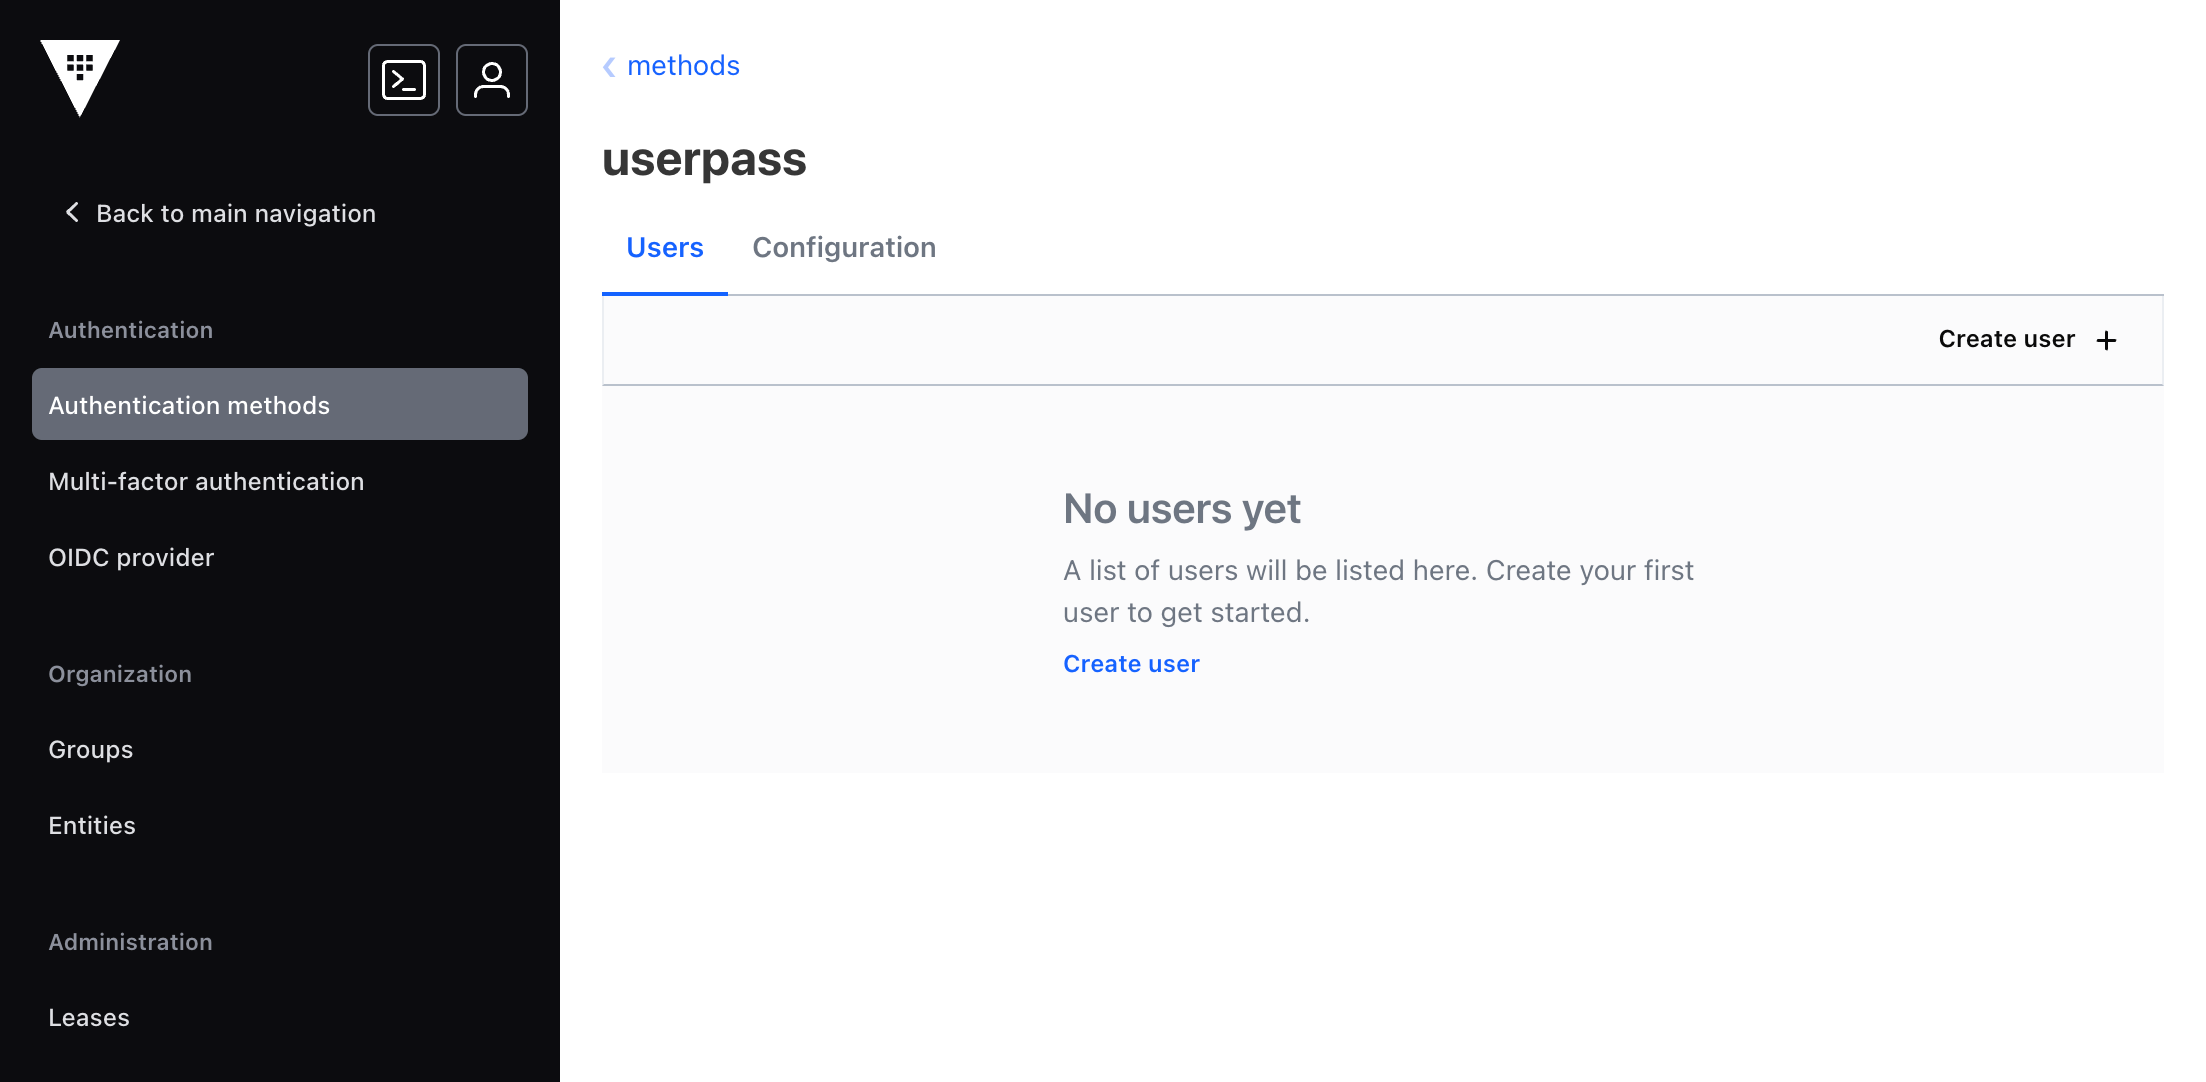Viewport: 2206px width, 1082px height.
Task: Open the Vault console terminal icon
Action: point(404,80)
